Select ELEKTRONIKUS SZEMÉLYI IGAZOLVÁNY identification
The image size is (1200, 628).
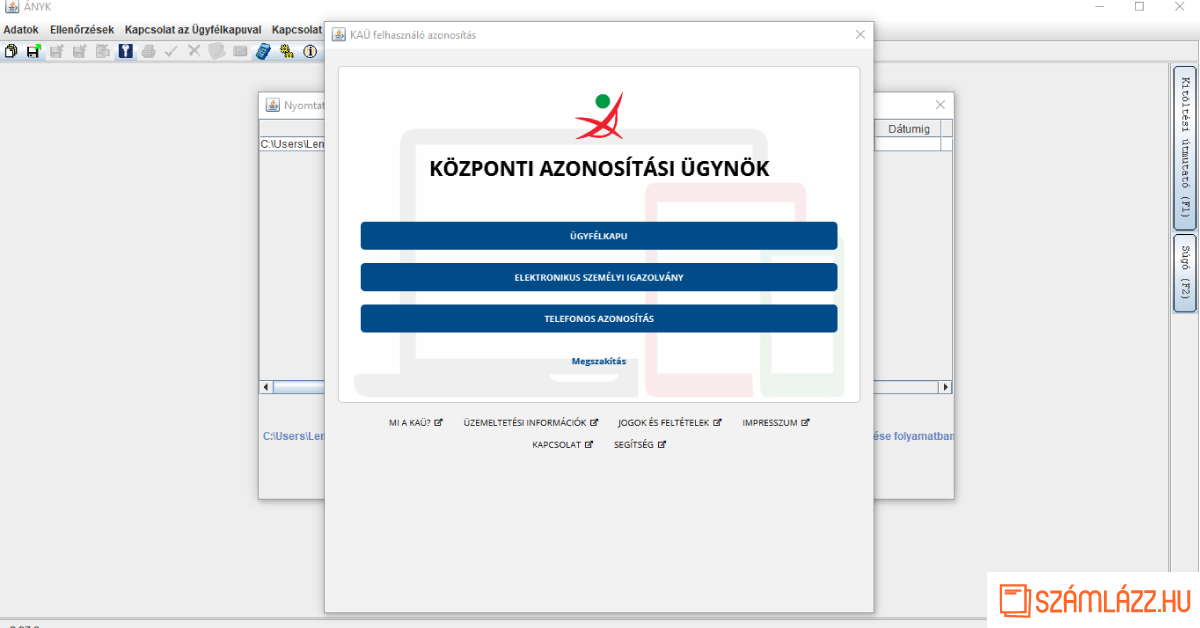pos(598,277)
